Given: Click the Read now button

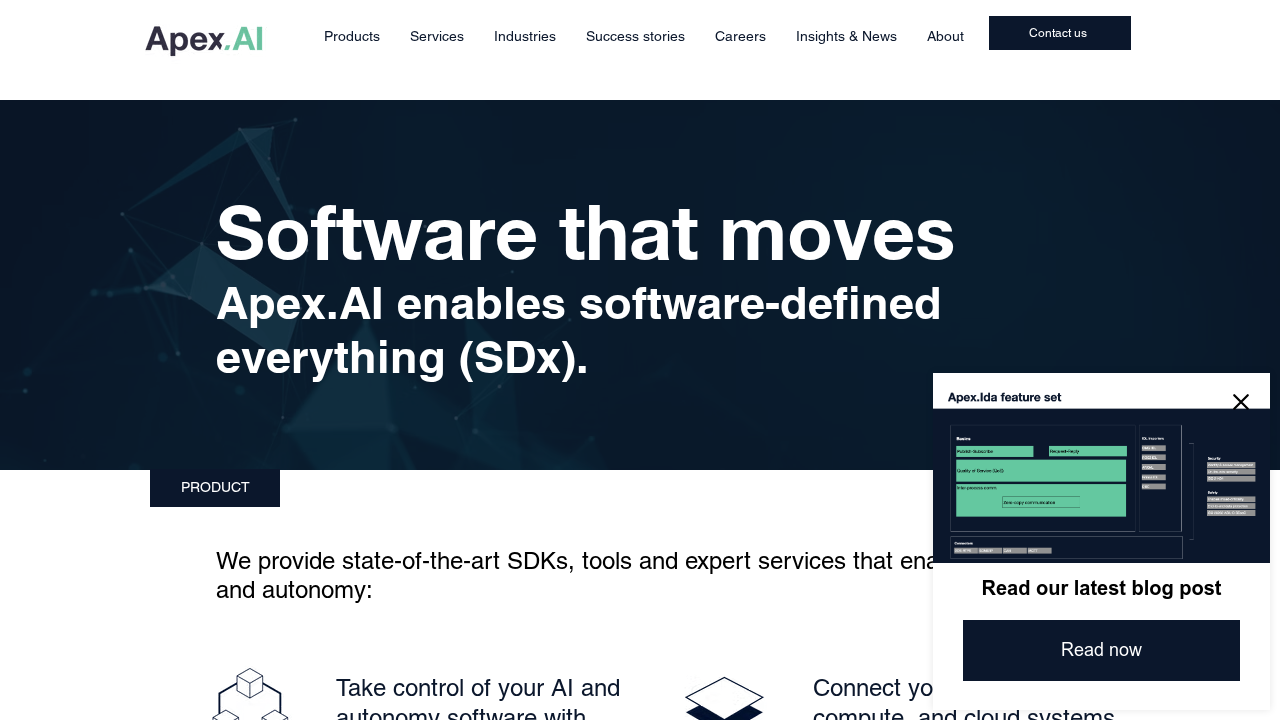Looking at the screenshot, I should [x=1101, y=650].
